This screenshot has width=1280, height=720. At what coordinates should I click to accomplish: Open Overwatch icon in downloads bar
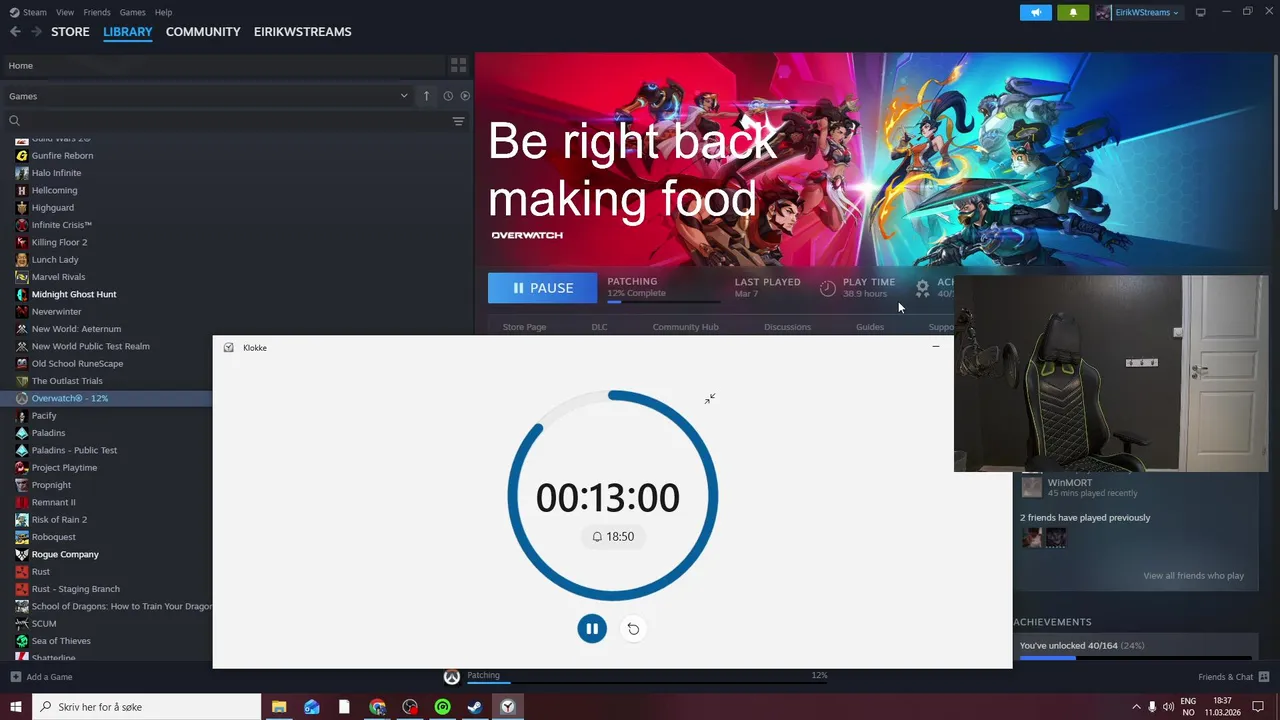tap(451, 677)
